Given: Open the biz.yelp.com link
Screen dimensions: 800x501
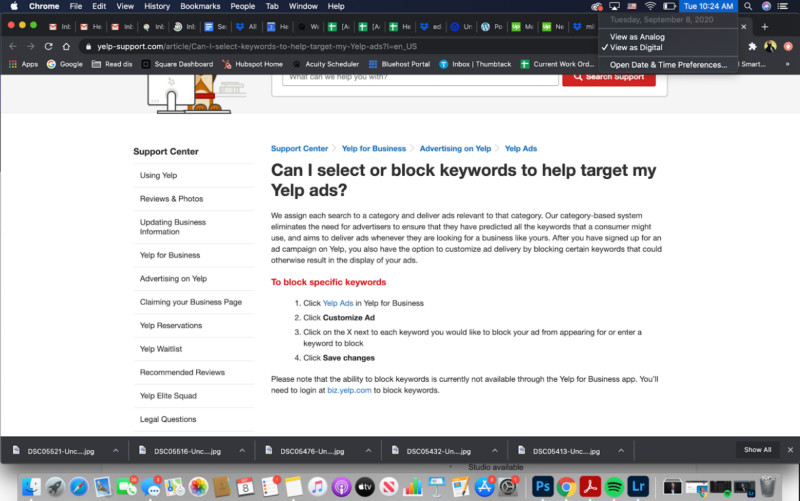Looking at the screenshot, I should click(x=350, y=391).
